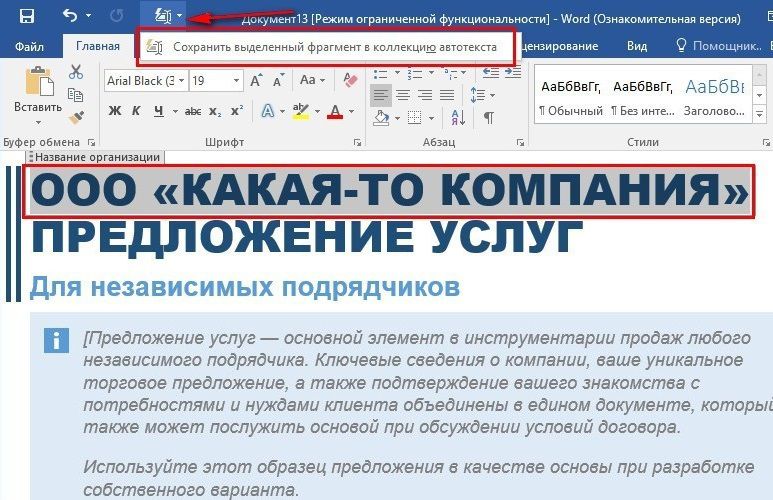Toggle bold Ж formatting
The image size is (773, 500).
point(114,111)
